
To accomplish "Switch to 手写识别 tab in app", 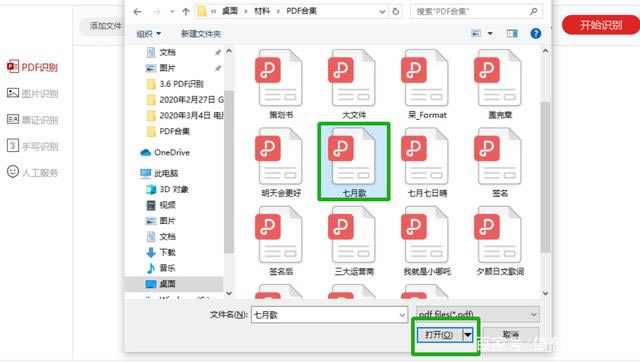I will pos(33,146).
